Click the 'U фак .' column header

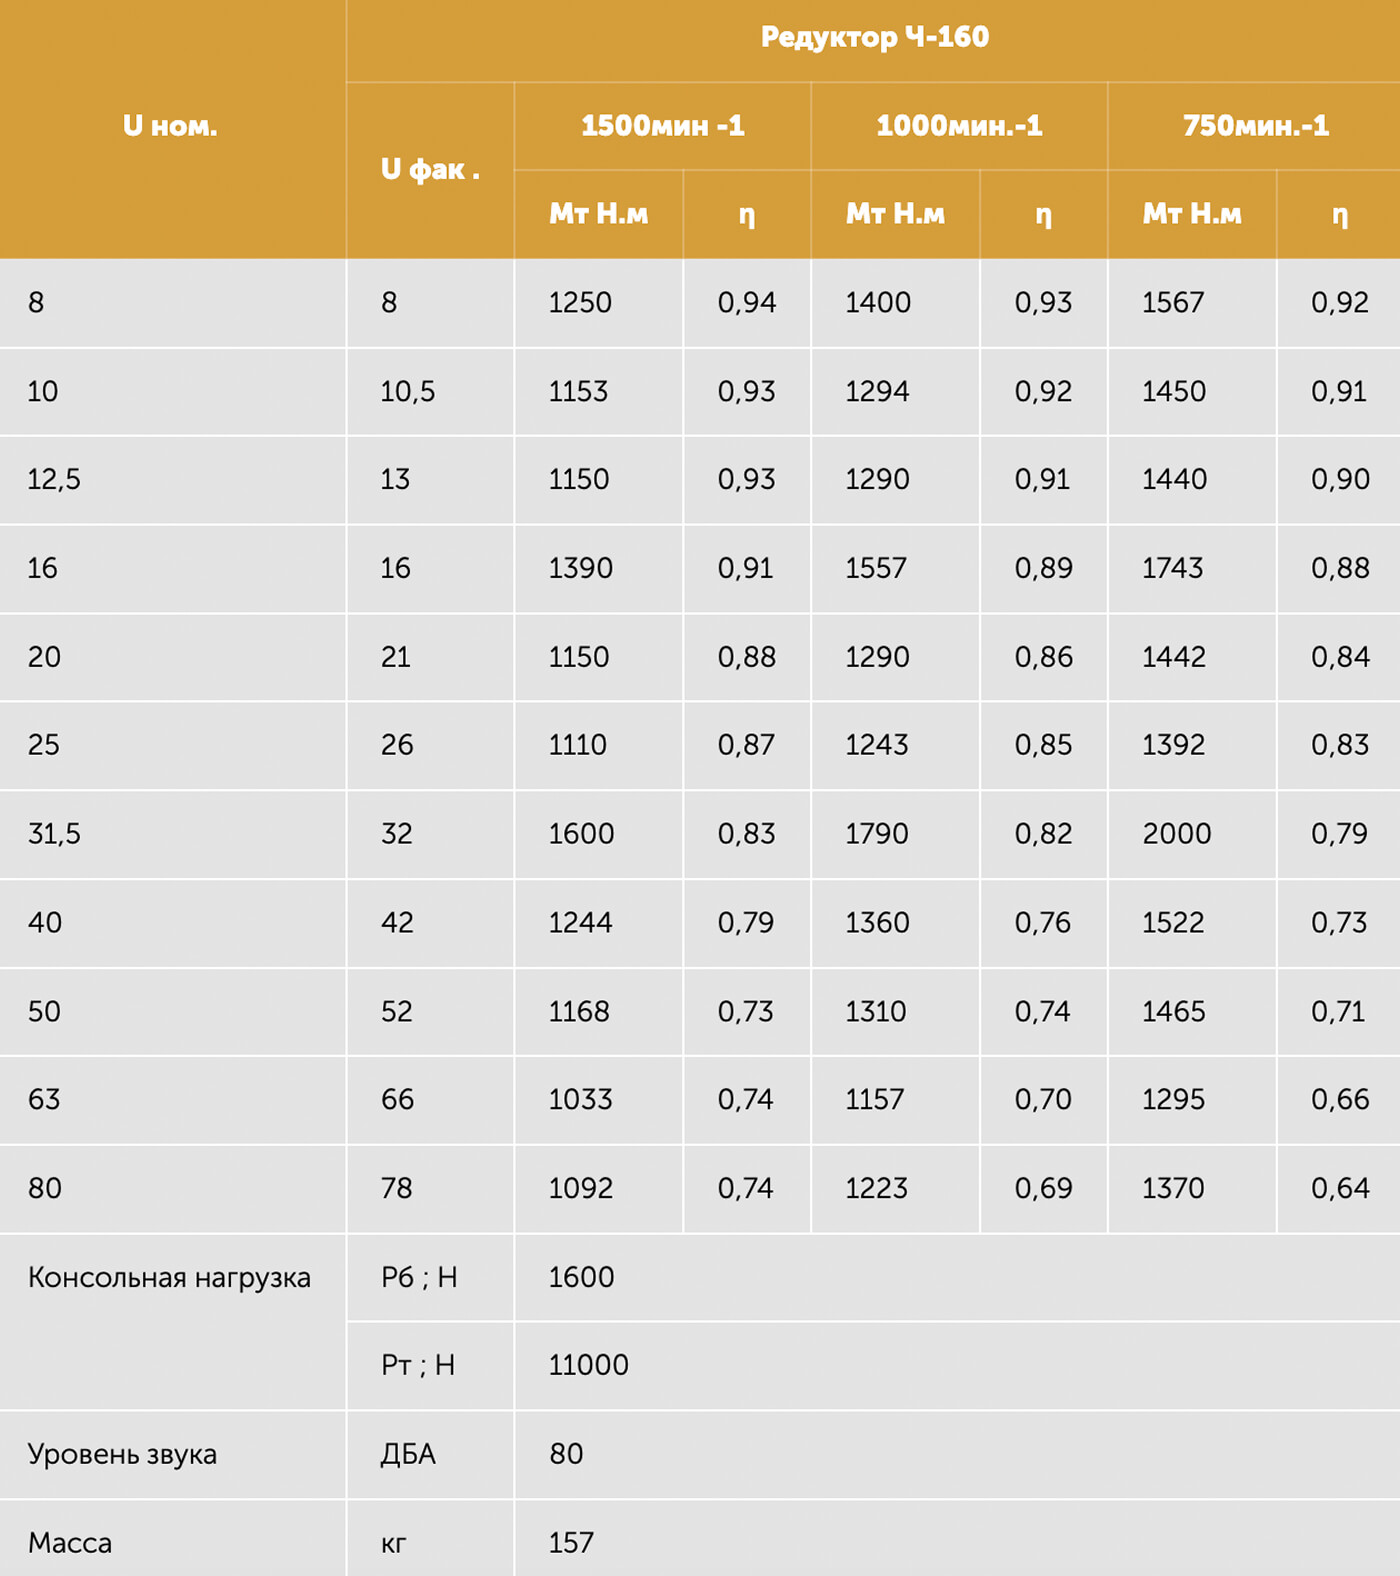point(430,170)
